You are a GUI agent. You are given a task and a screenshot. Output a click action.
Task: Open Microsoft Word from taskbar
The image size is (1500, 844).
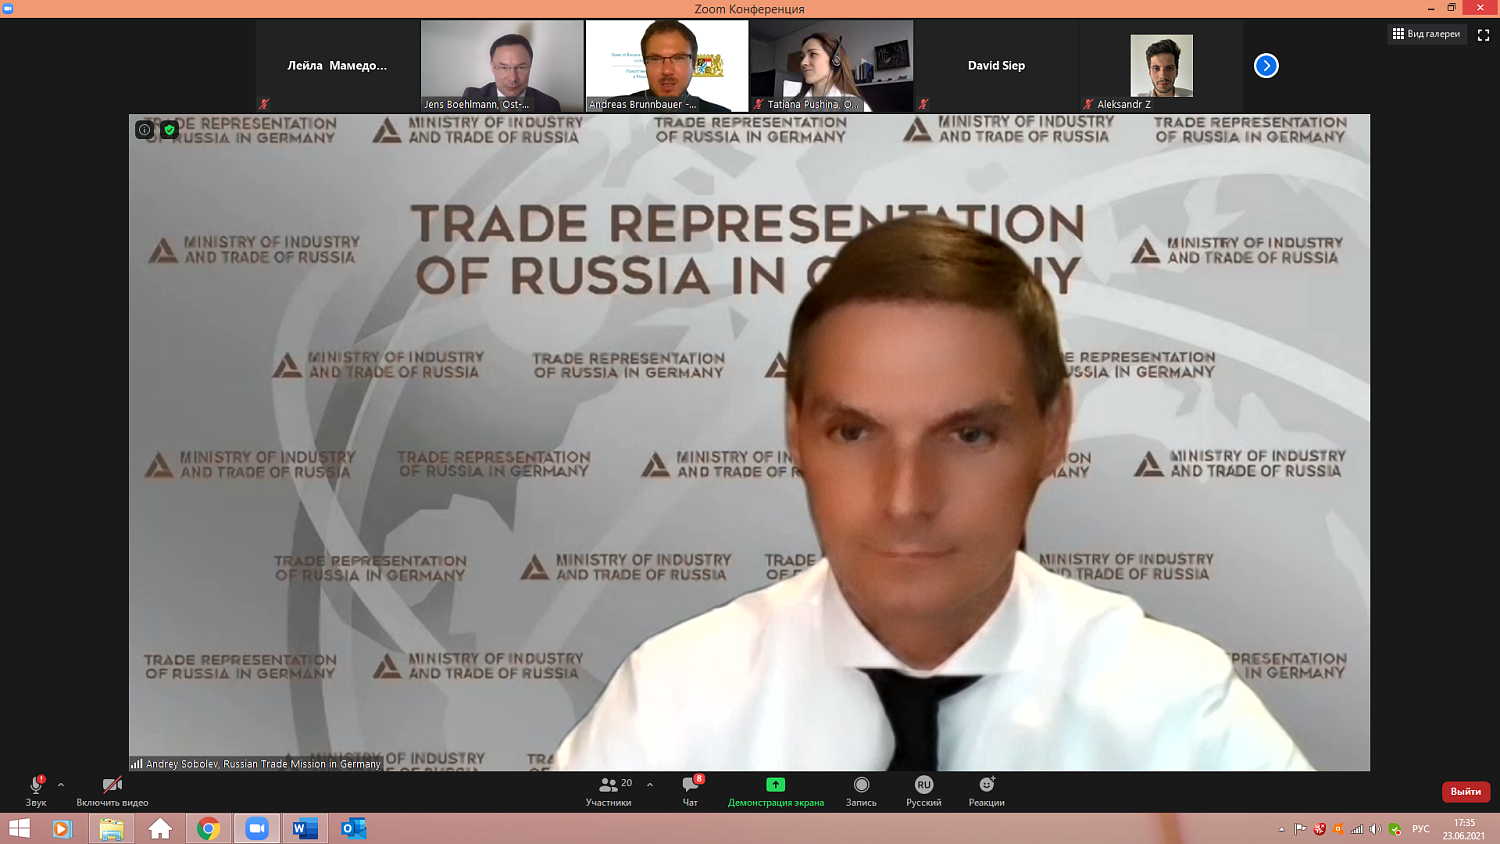click(x=305, y=828)
